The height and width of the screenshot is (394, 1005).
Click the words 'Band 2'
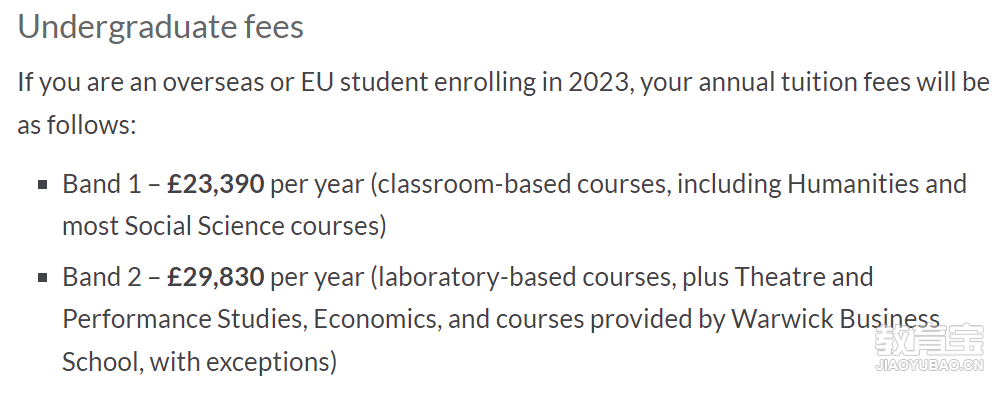101,277
